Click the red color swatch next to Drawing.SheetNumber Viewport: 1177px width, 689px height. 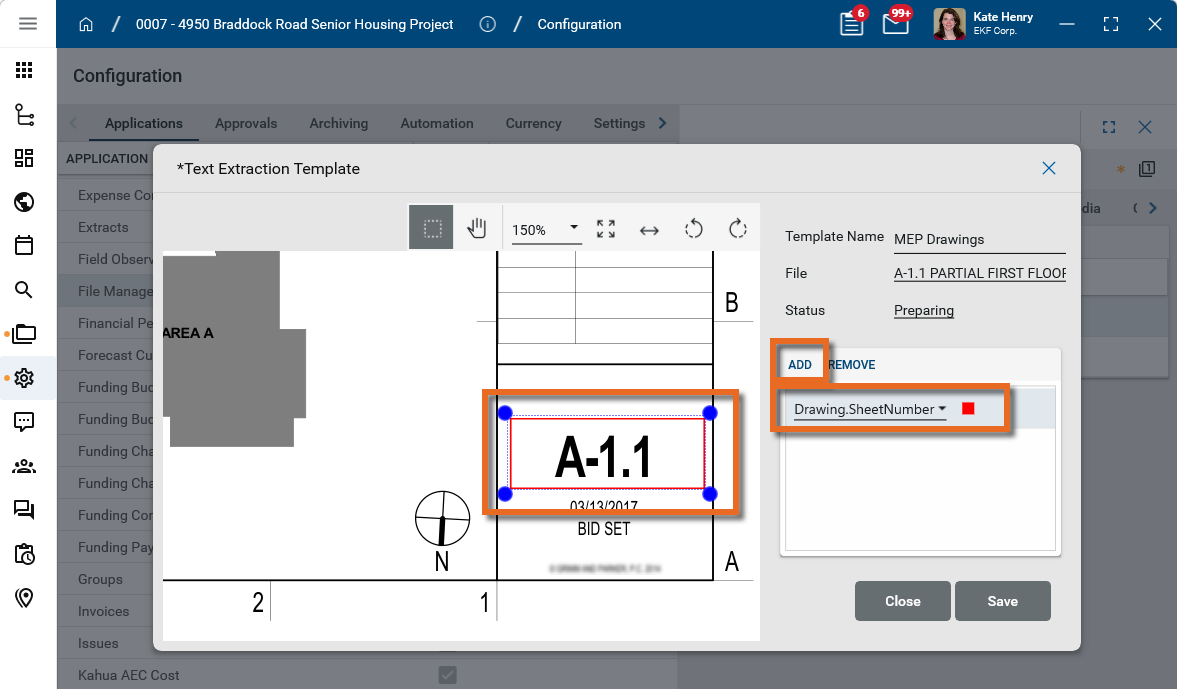[968, 409]
